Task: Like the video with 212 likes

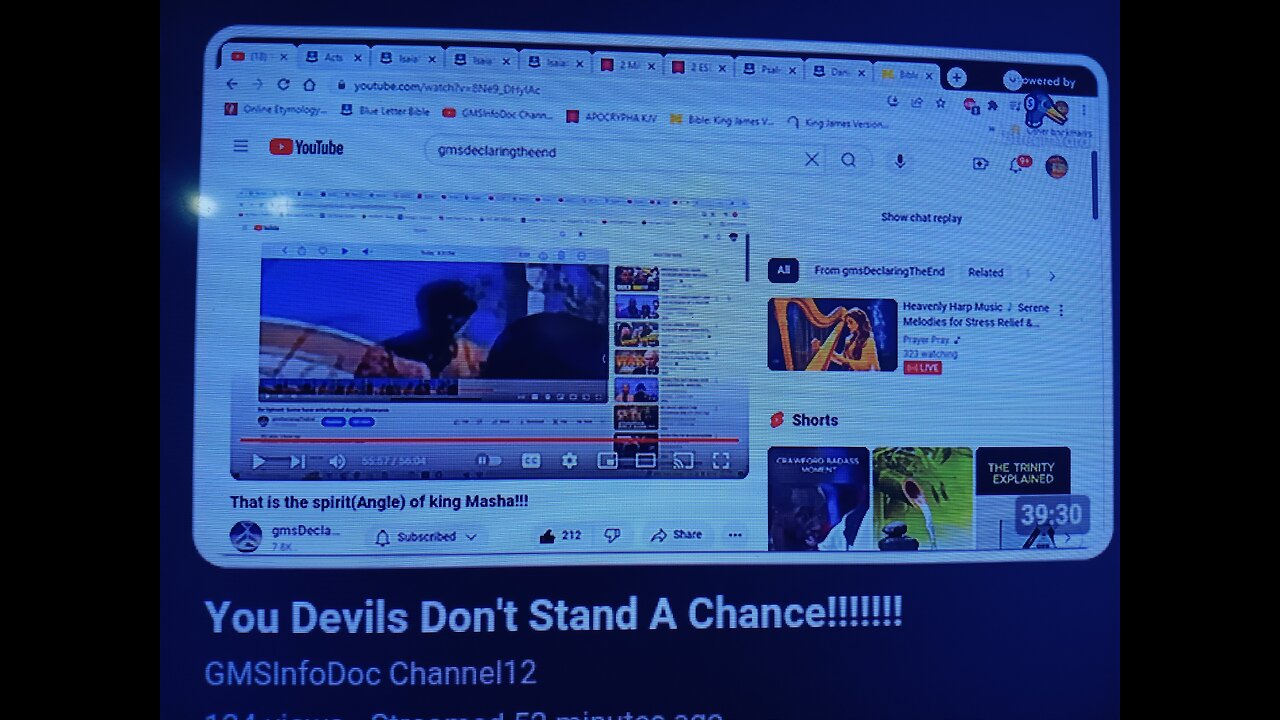Action: tap(560, 535)
